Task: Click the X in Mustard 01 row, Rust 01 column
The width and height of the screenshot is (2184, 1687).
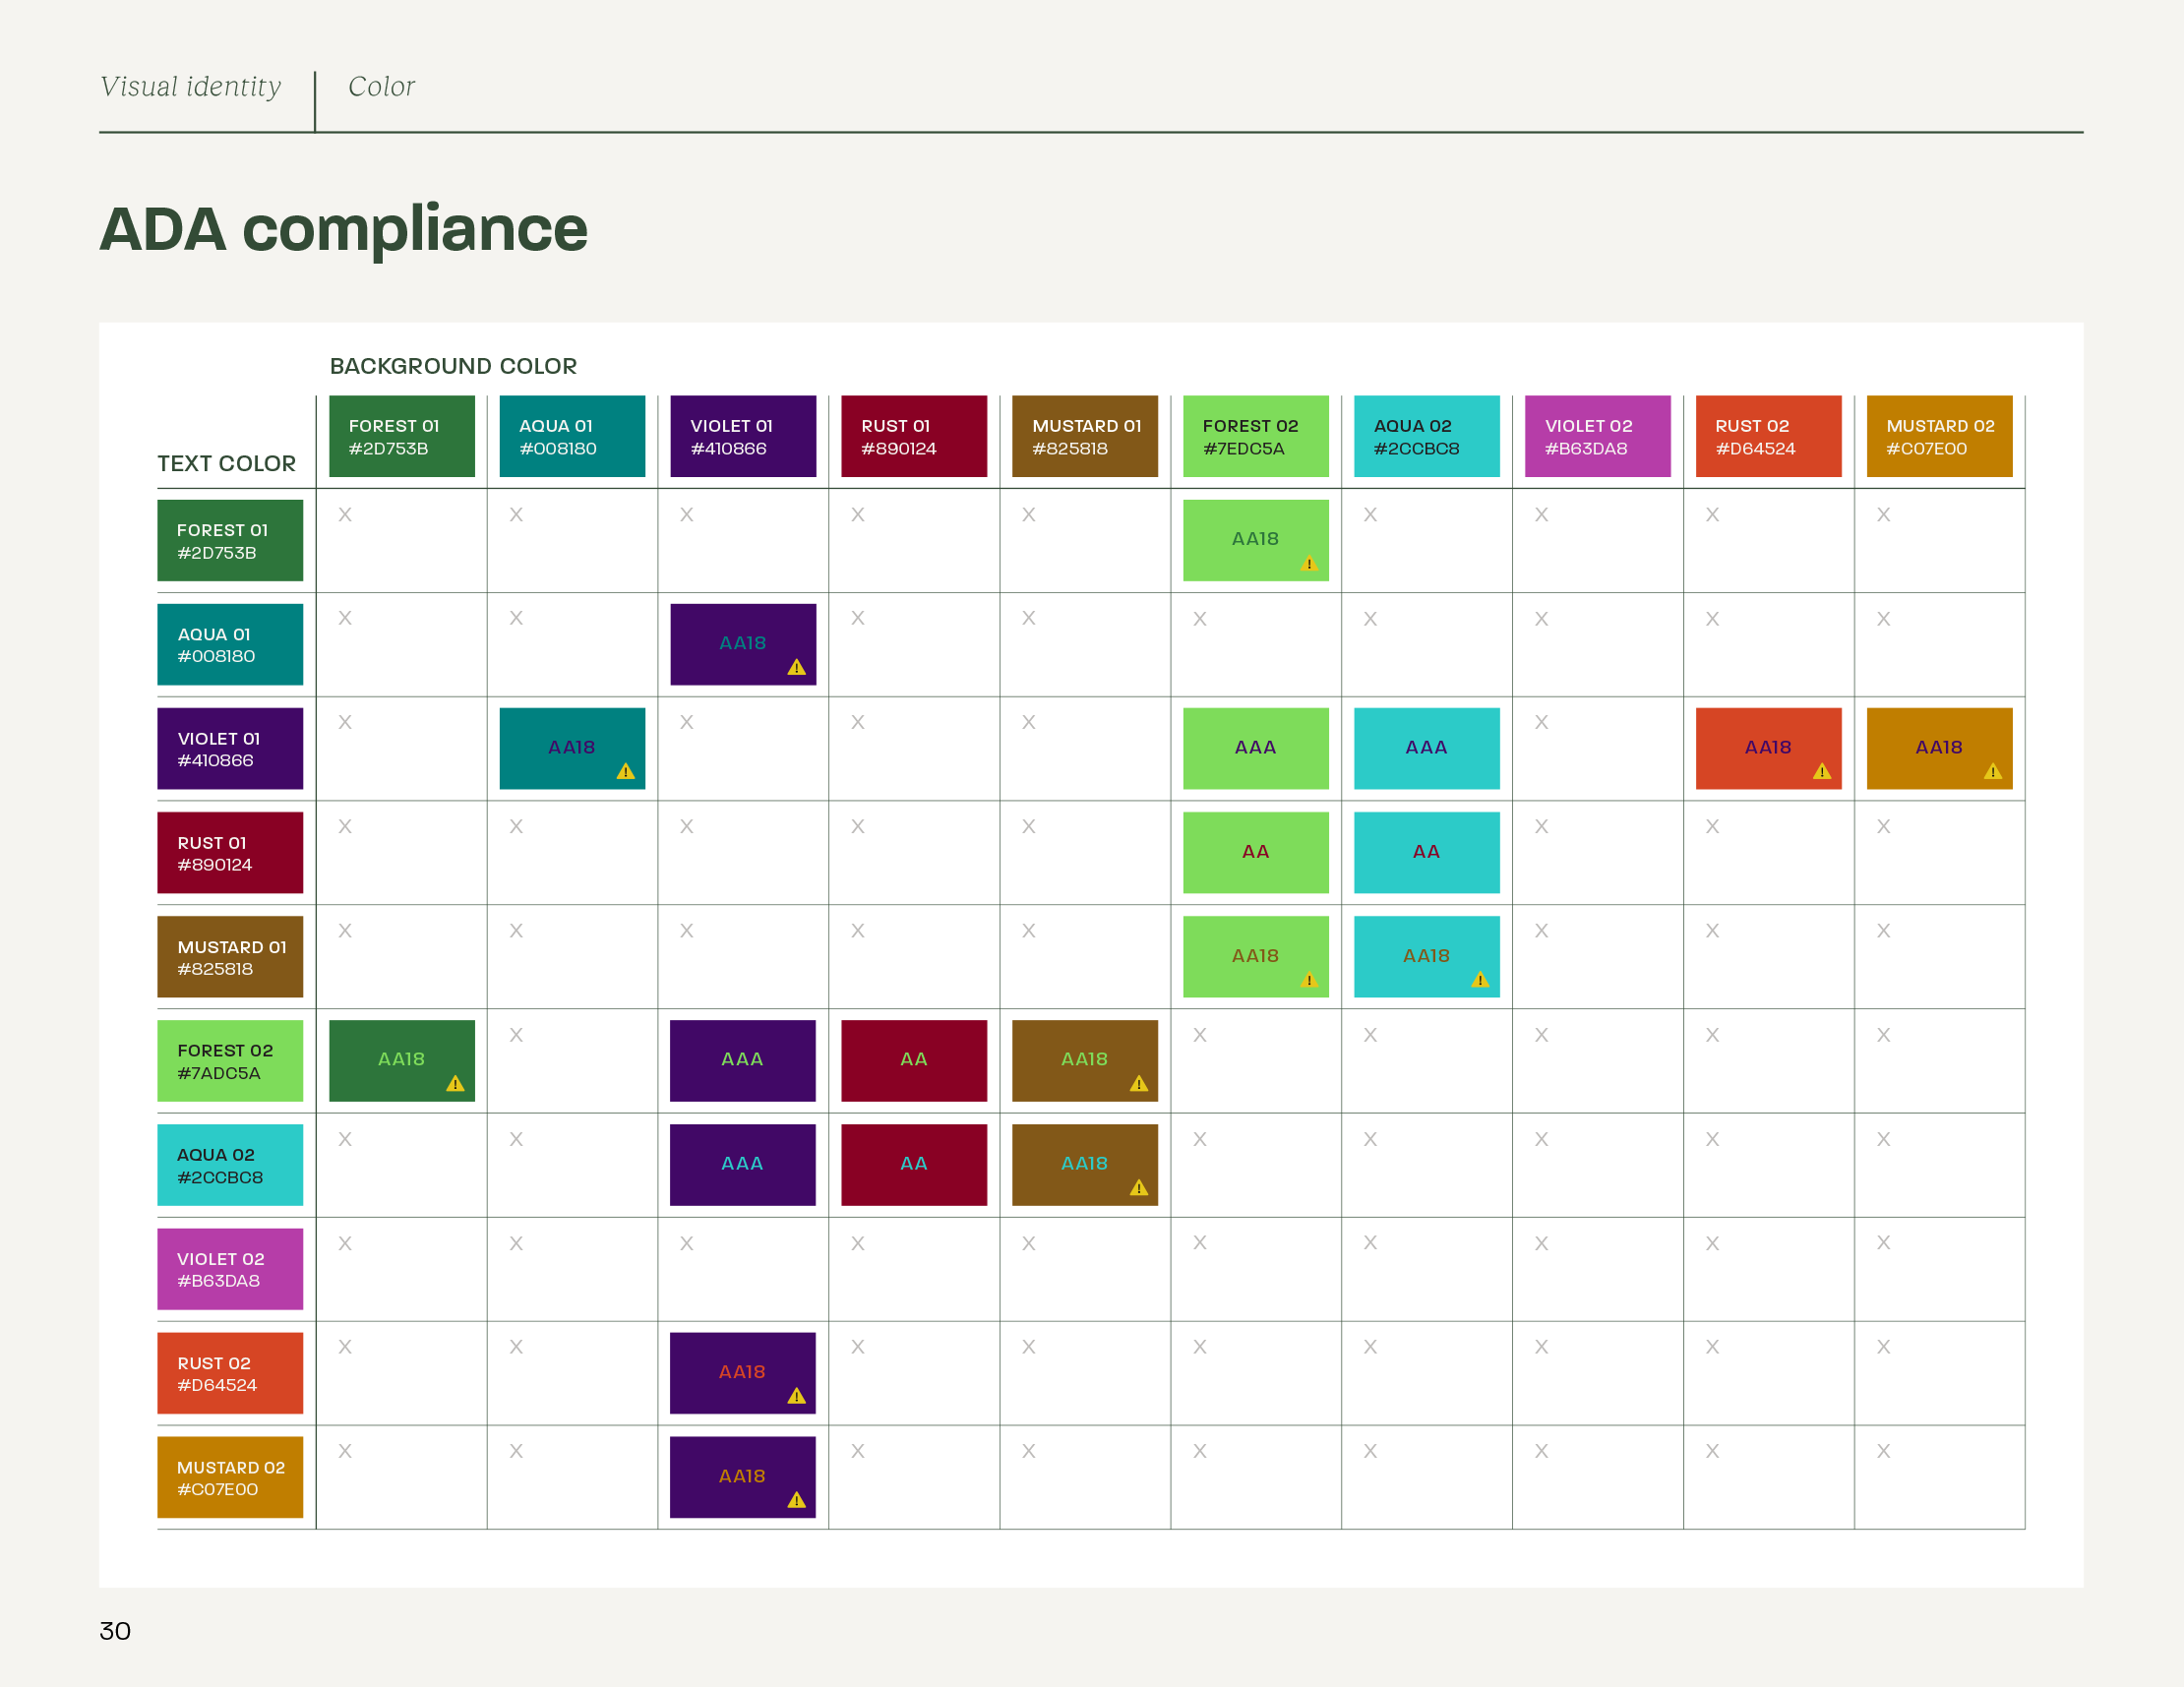Action: click(x=858, y=931)
